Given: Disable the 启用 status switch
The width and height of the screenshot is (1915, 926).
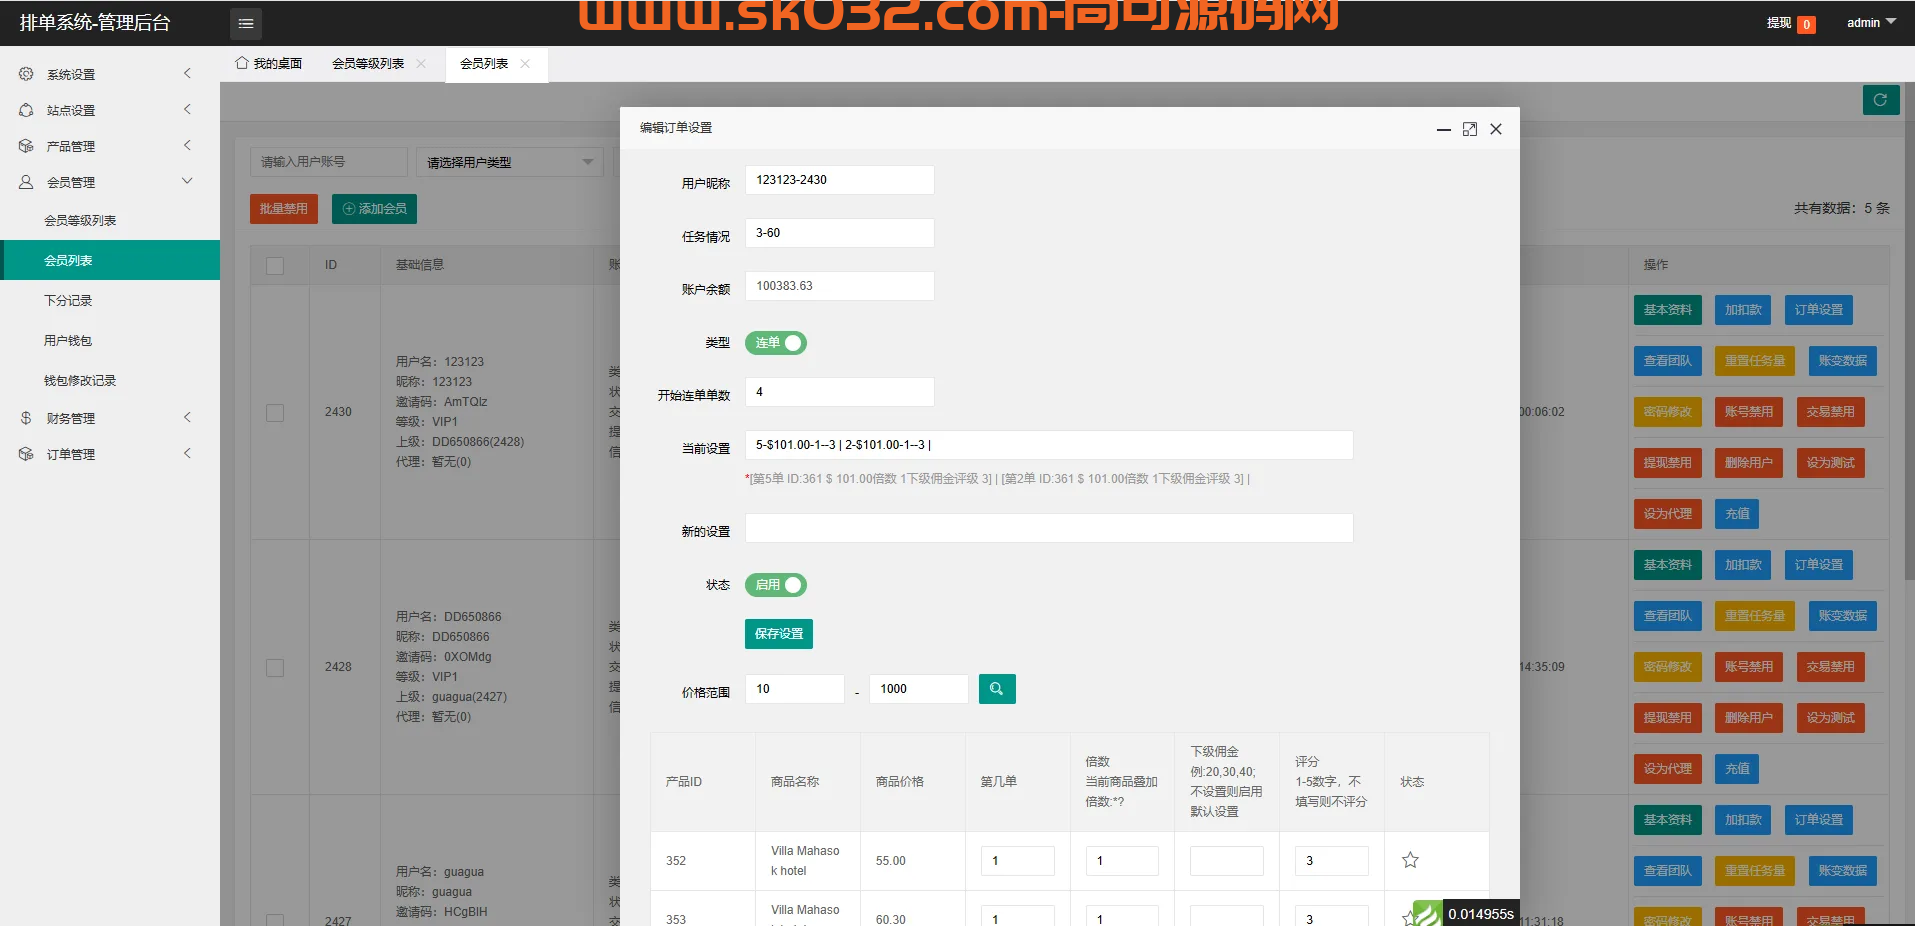Looking at the screenshot, I should point(775,585).
